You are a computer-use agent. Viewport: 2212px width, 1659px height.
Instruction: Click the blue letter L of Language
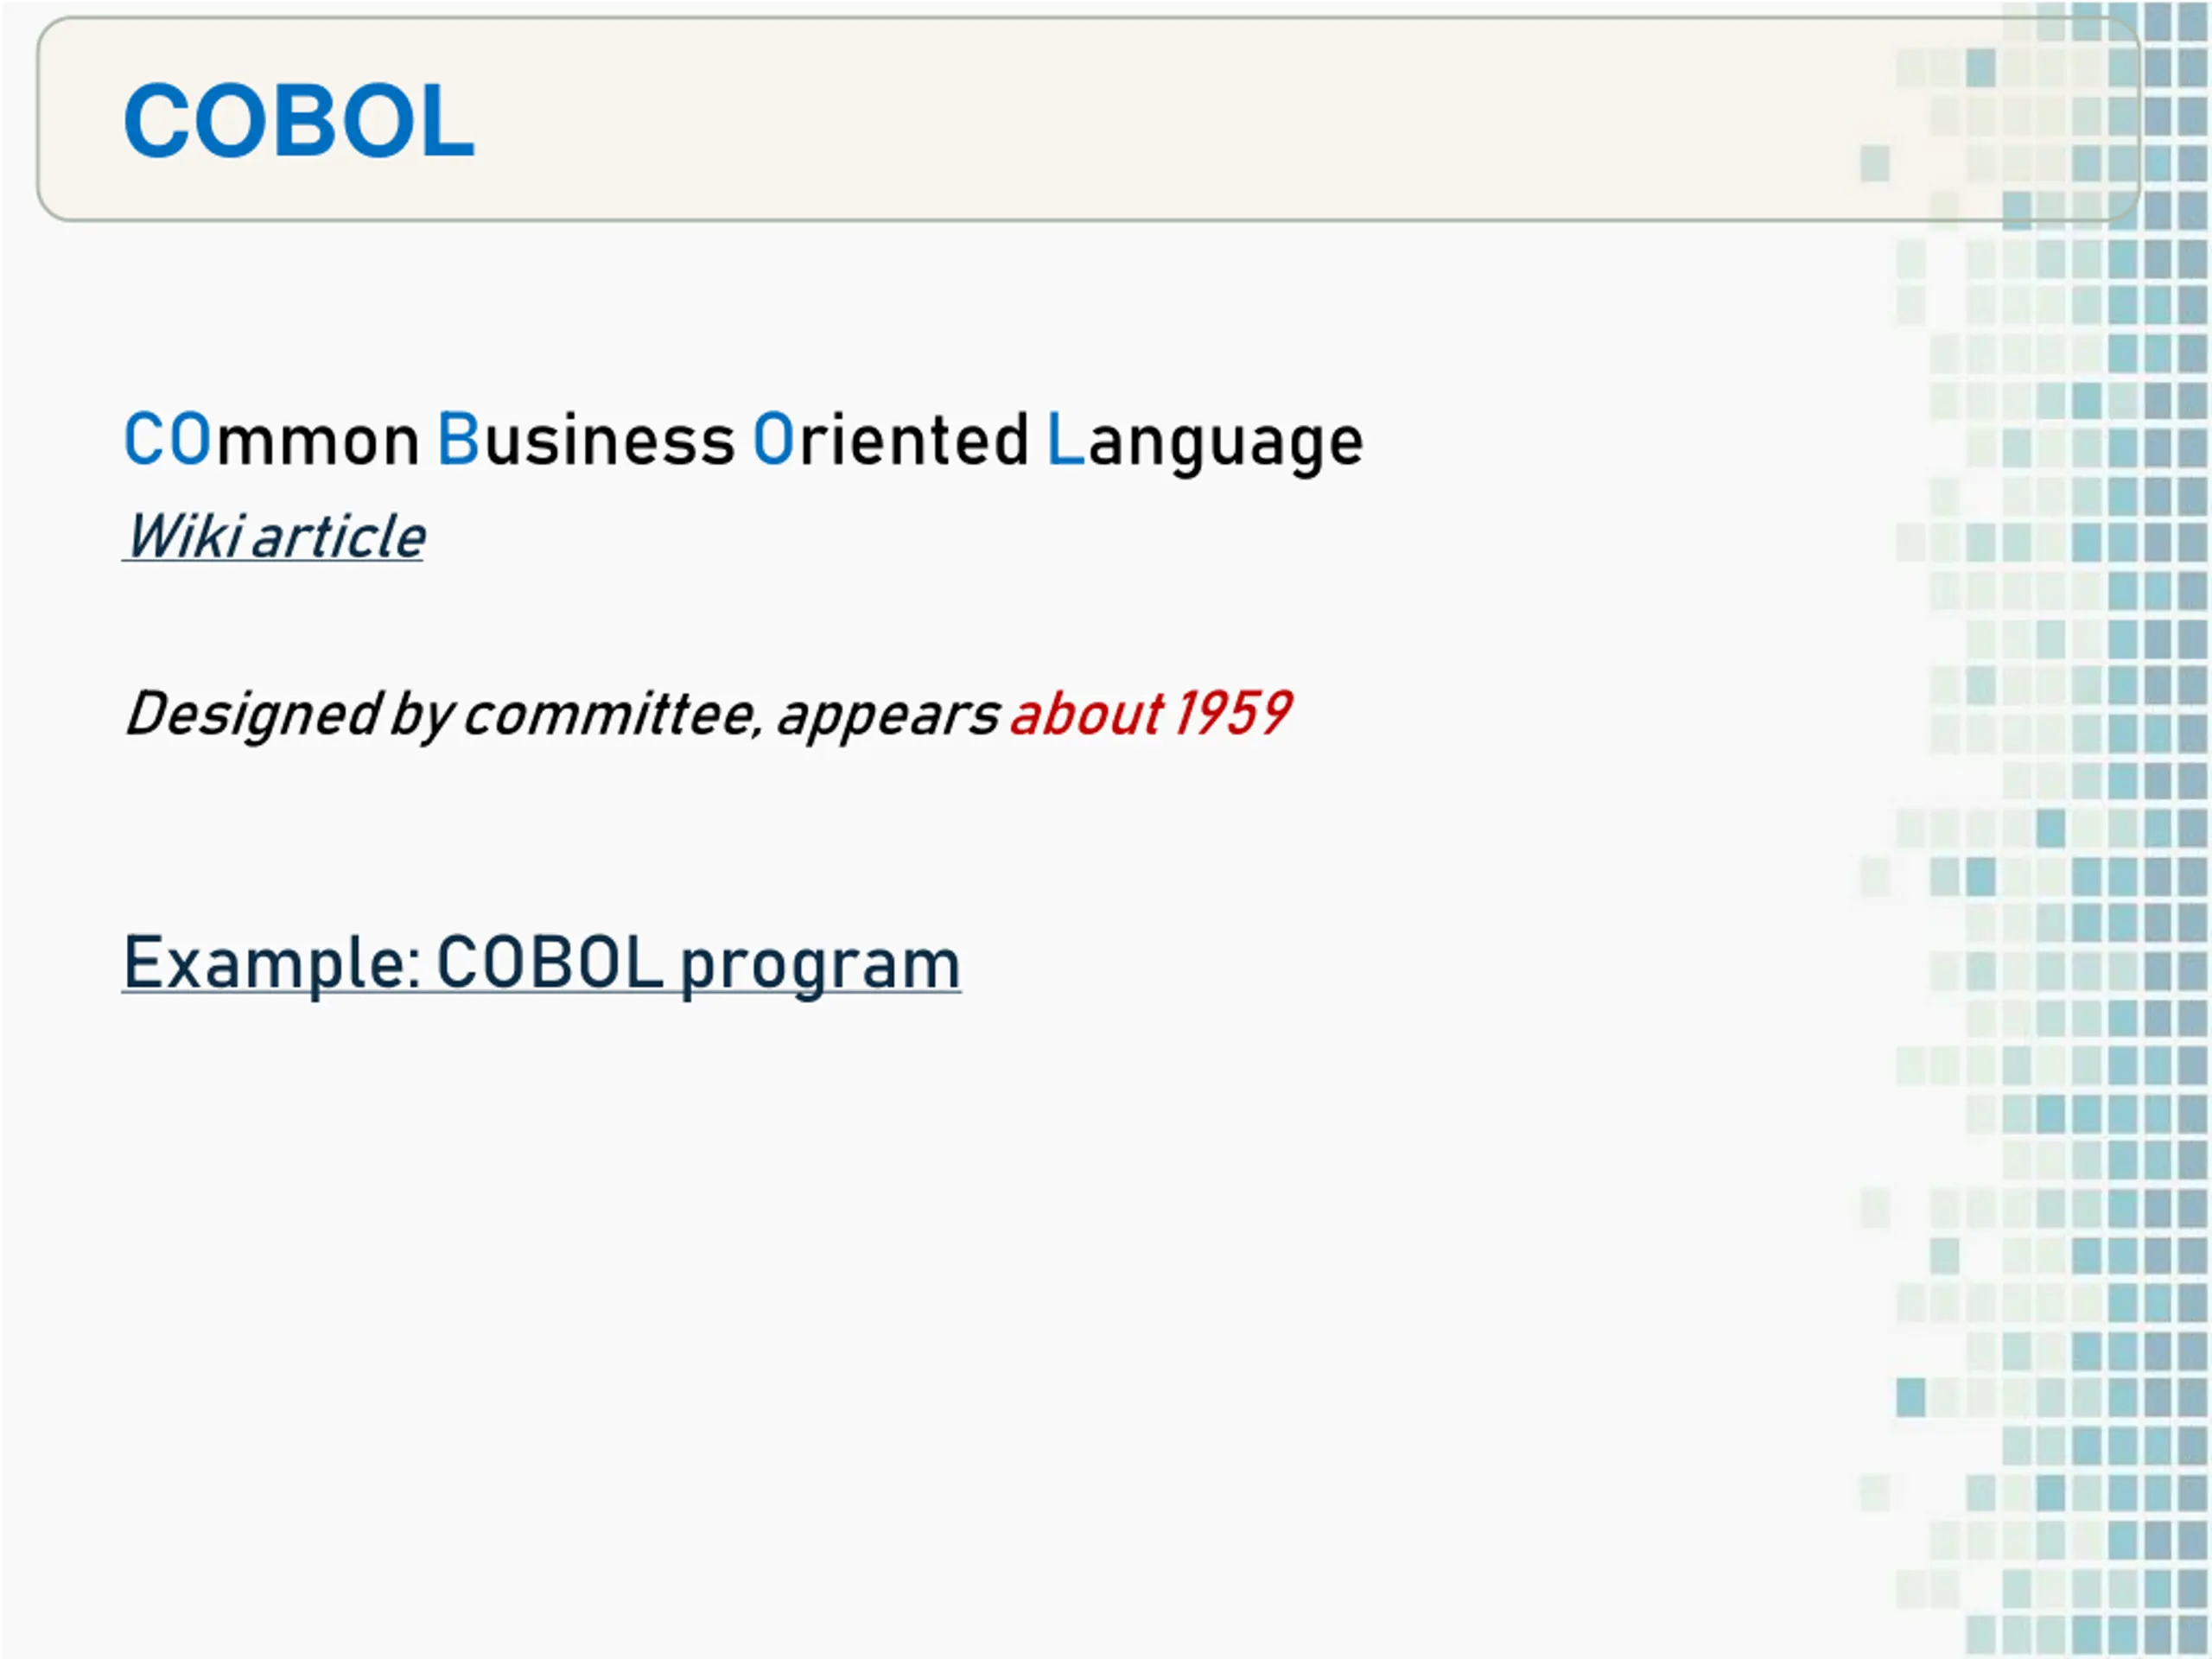coord(1065,439)
